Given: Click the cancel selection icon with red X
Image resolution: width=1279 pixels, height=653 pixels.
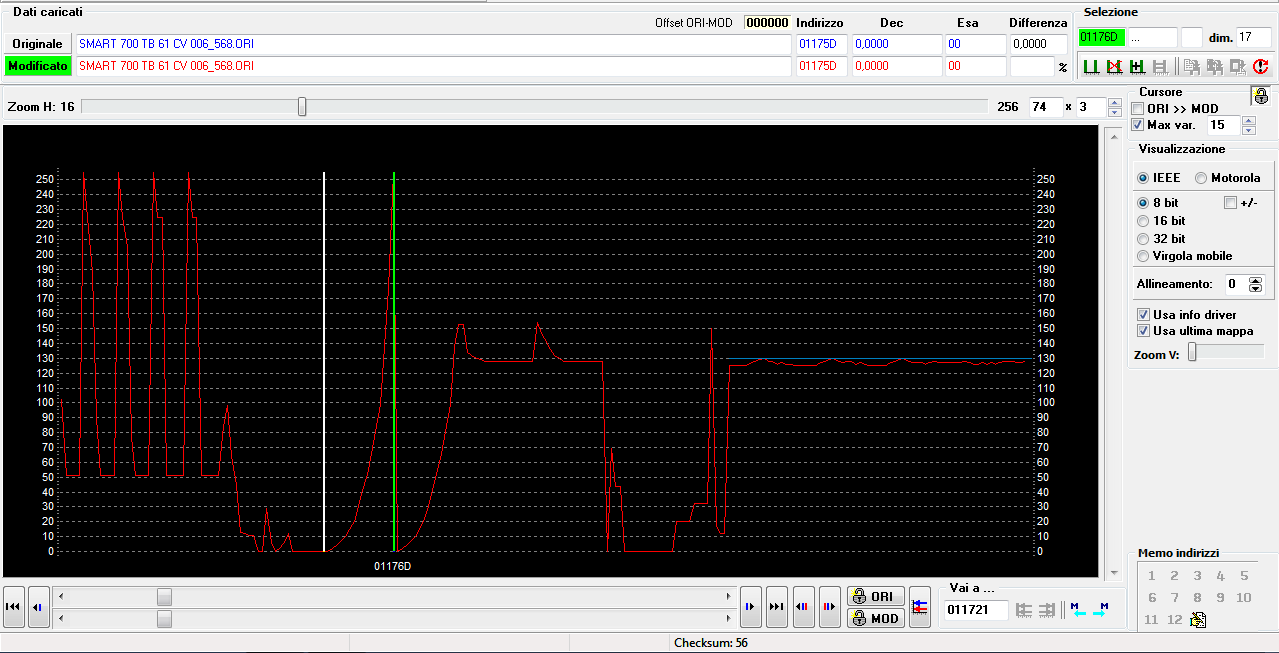Looking at the screenshot, I should 1114,67.
